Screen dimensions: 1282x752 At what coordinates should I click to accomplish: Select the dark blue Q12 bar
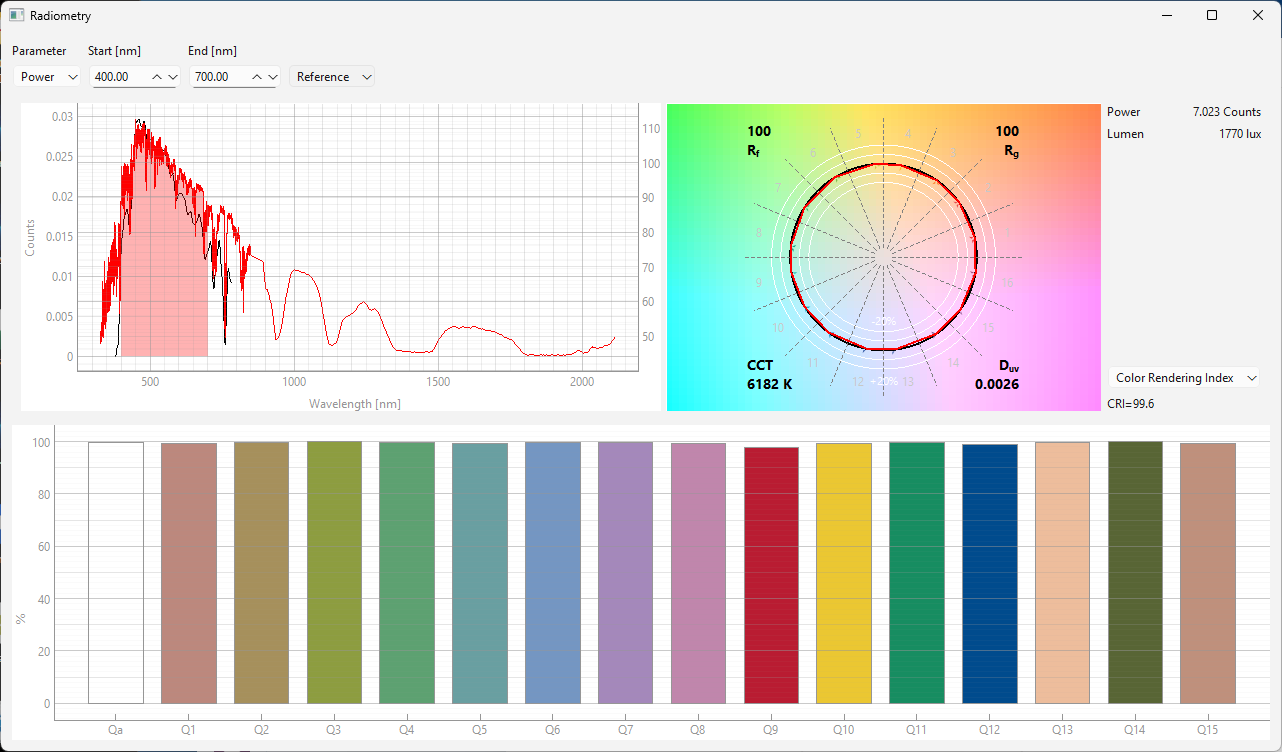click(x=990, y=574)
